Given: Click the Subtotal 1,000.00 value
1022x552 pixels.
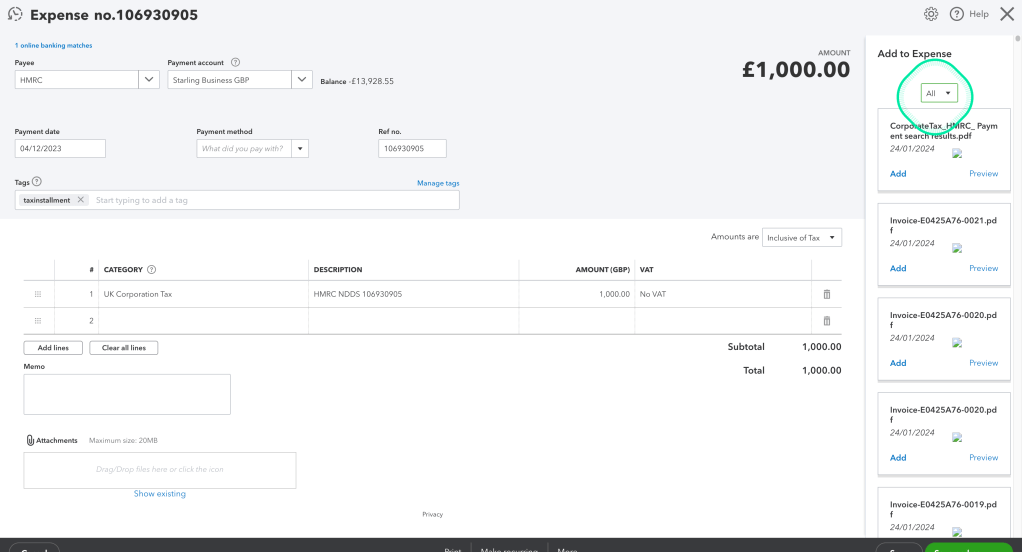Looking at the screenshot, I should click(821, 347).
